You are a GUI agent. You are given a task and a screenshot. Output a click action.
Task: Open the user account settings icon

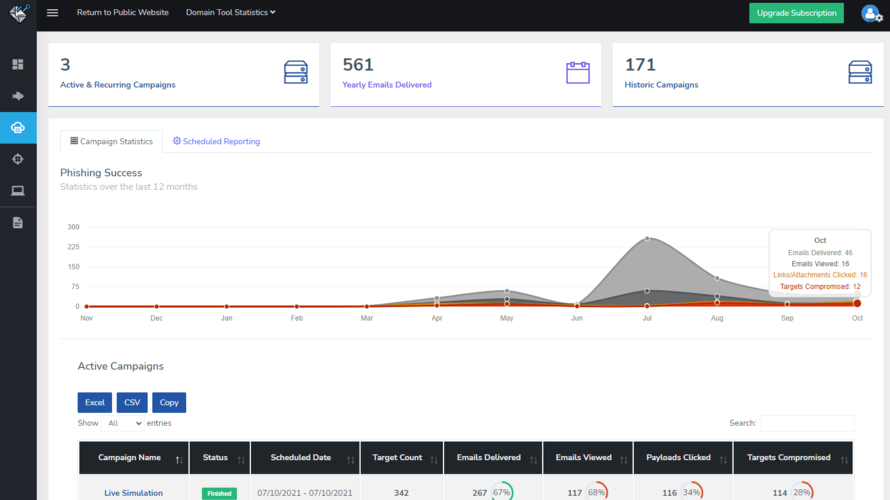(871, 13)
